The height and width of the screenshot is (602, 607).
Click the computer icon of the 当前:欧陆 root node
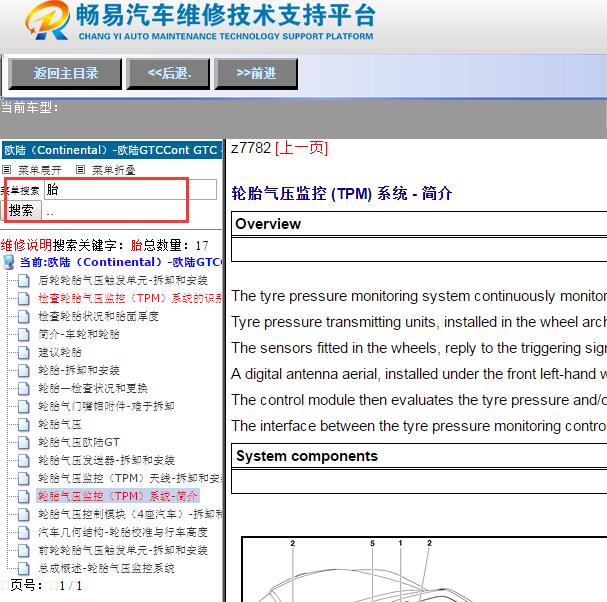coord(9,262)
